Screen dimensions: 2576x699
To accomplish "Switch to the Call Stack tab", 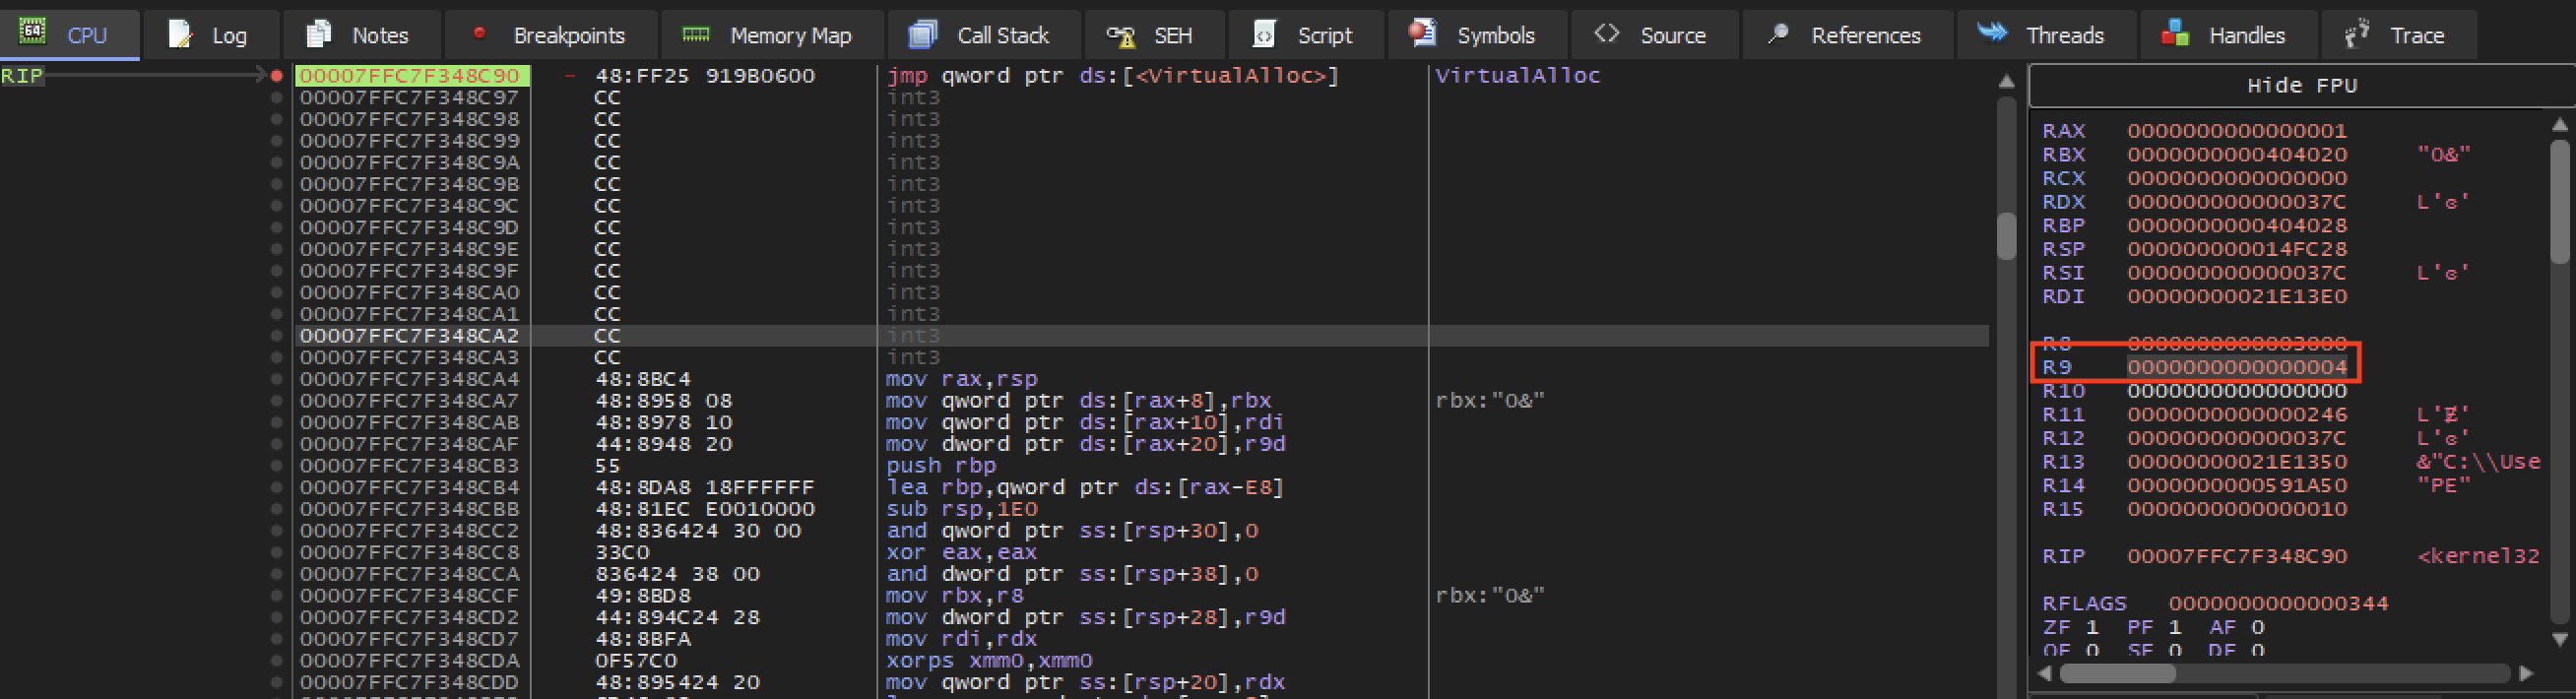I will (984, 35).
